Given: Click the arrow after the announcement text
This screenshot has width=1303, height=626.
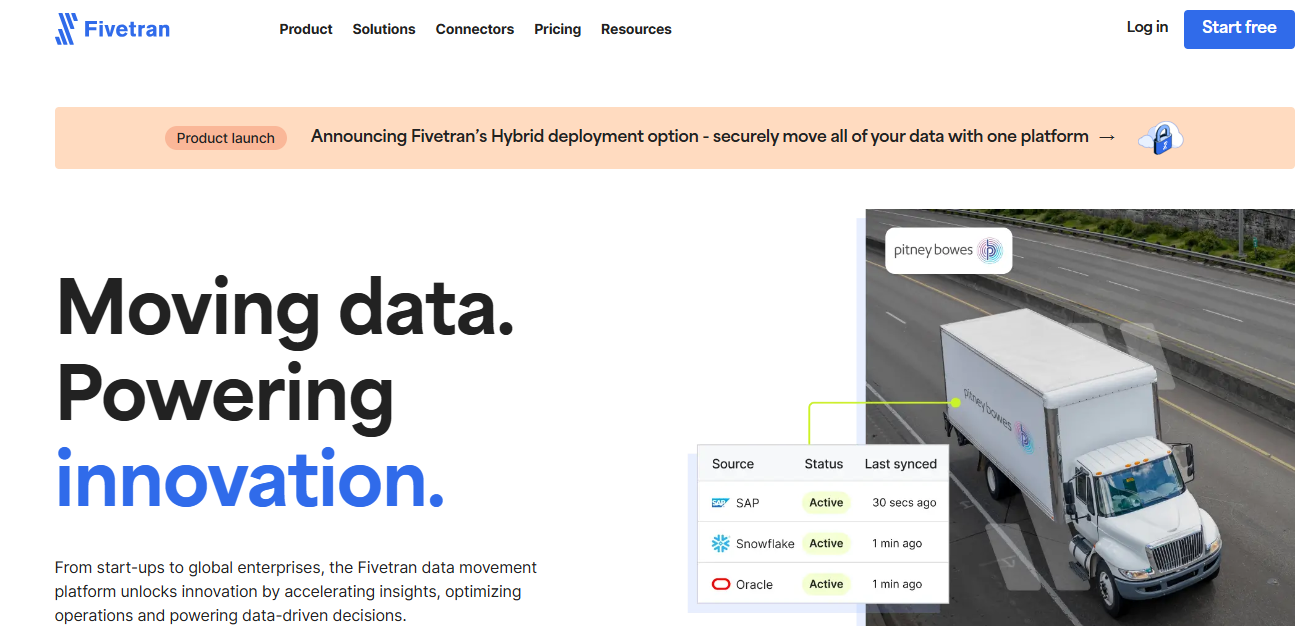Looking at the screenshot, I should click(x=1107, y=137).
